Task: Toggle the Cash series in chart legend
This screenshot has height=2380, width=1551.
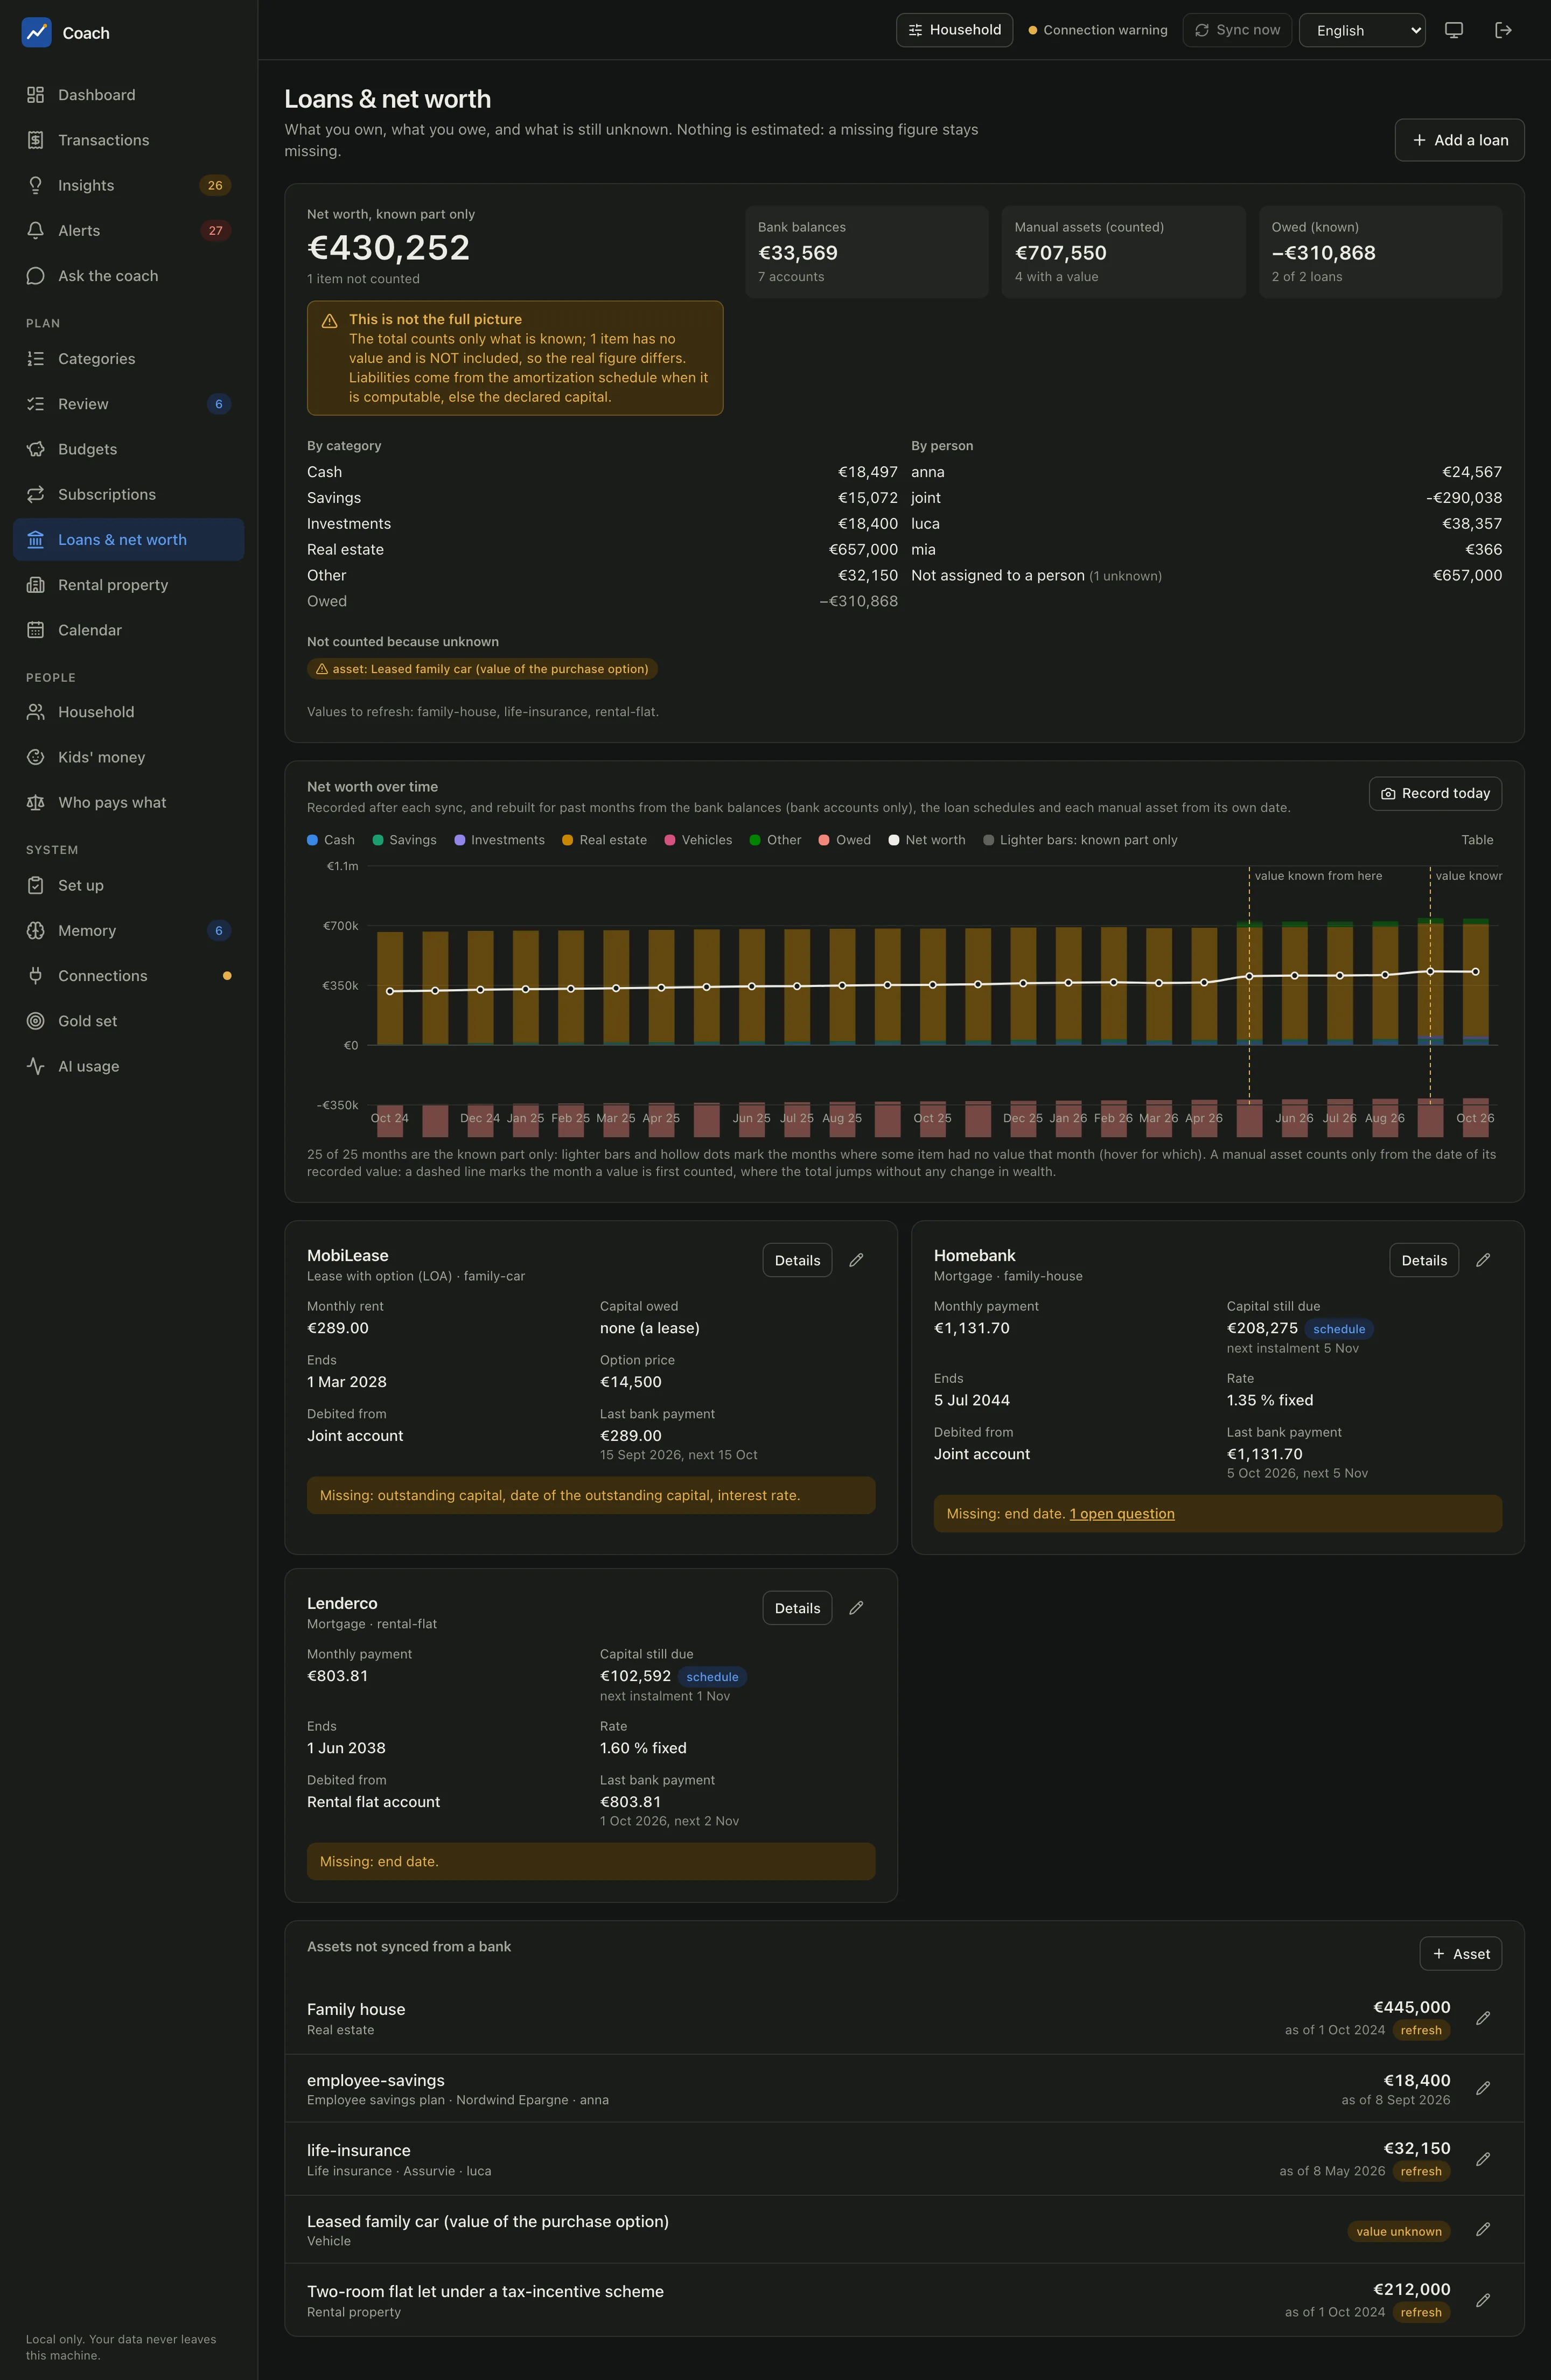Action: point(331,840)
